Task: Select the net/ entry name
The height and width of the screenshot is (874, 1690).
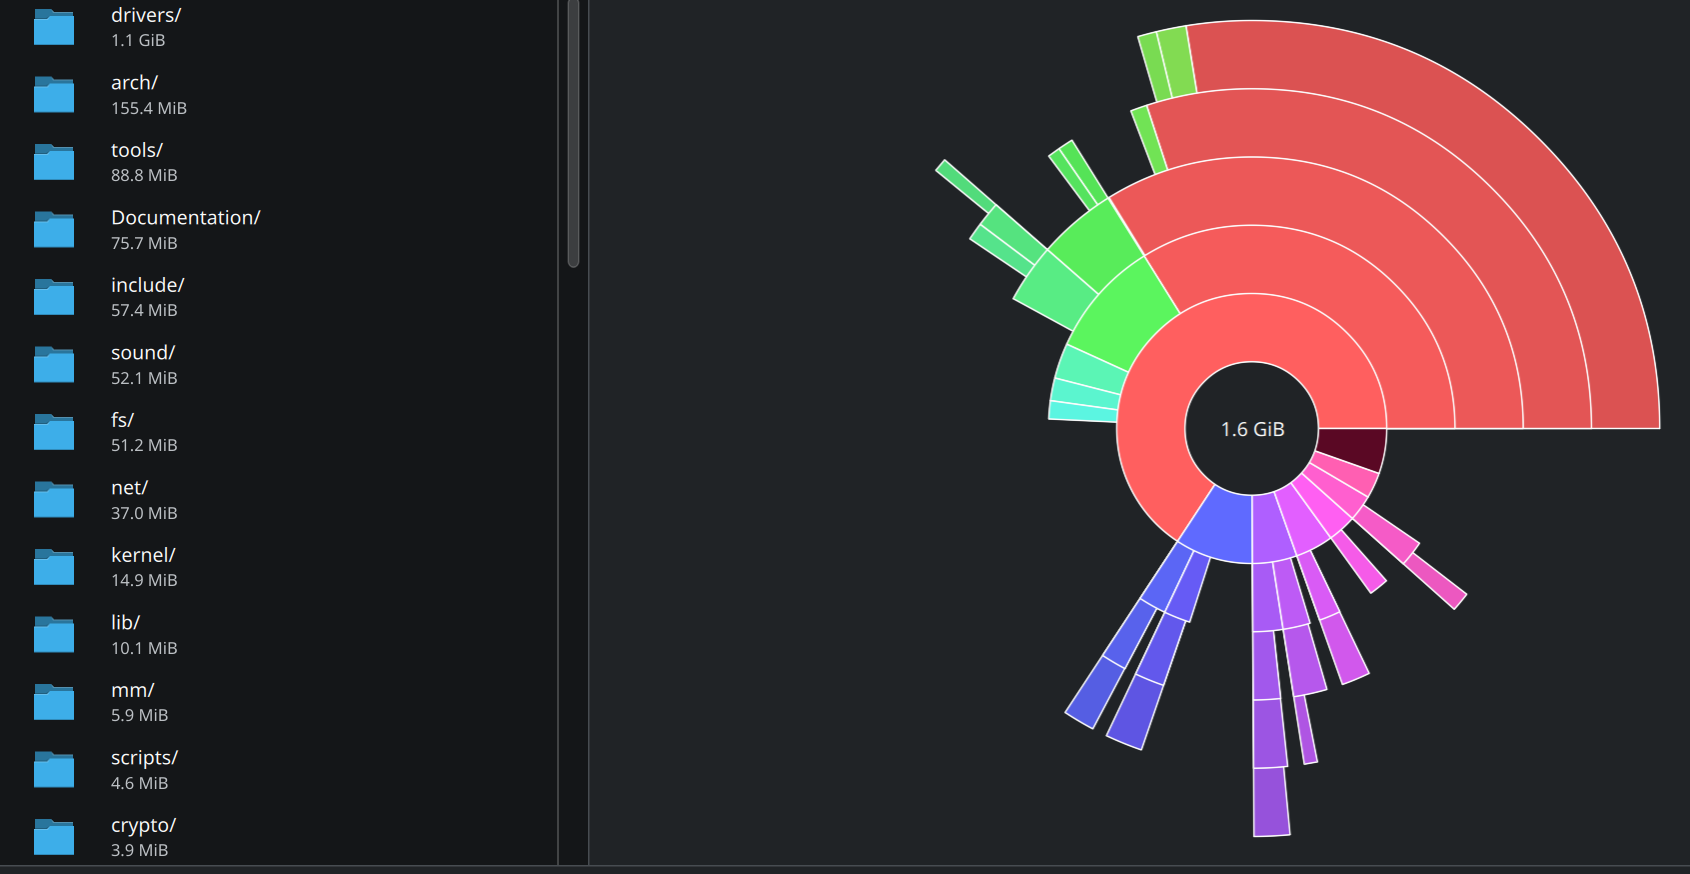Action: [129, 487]
